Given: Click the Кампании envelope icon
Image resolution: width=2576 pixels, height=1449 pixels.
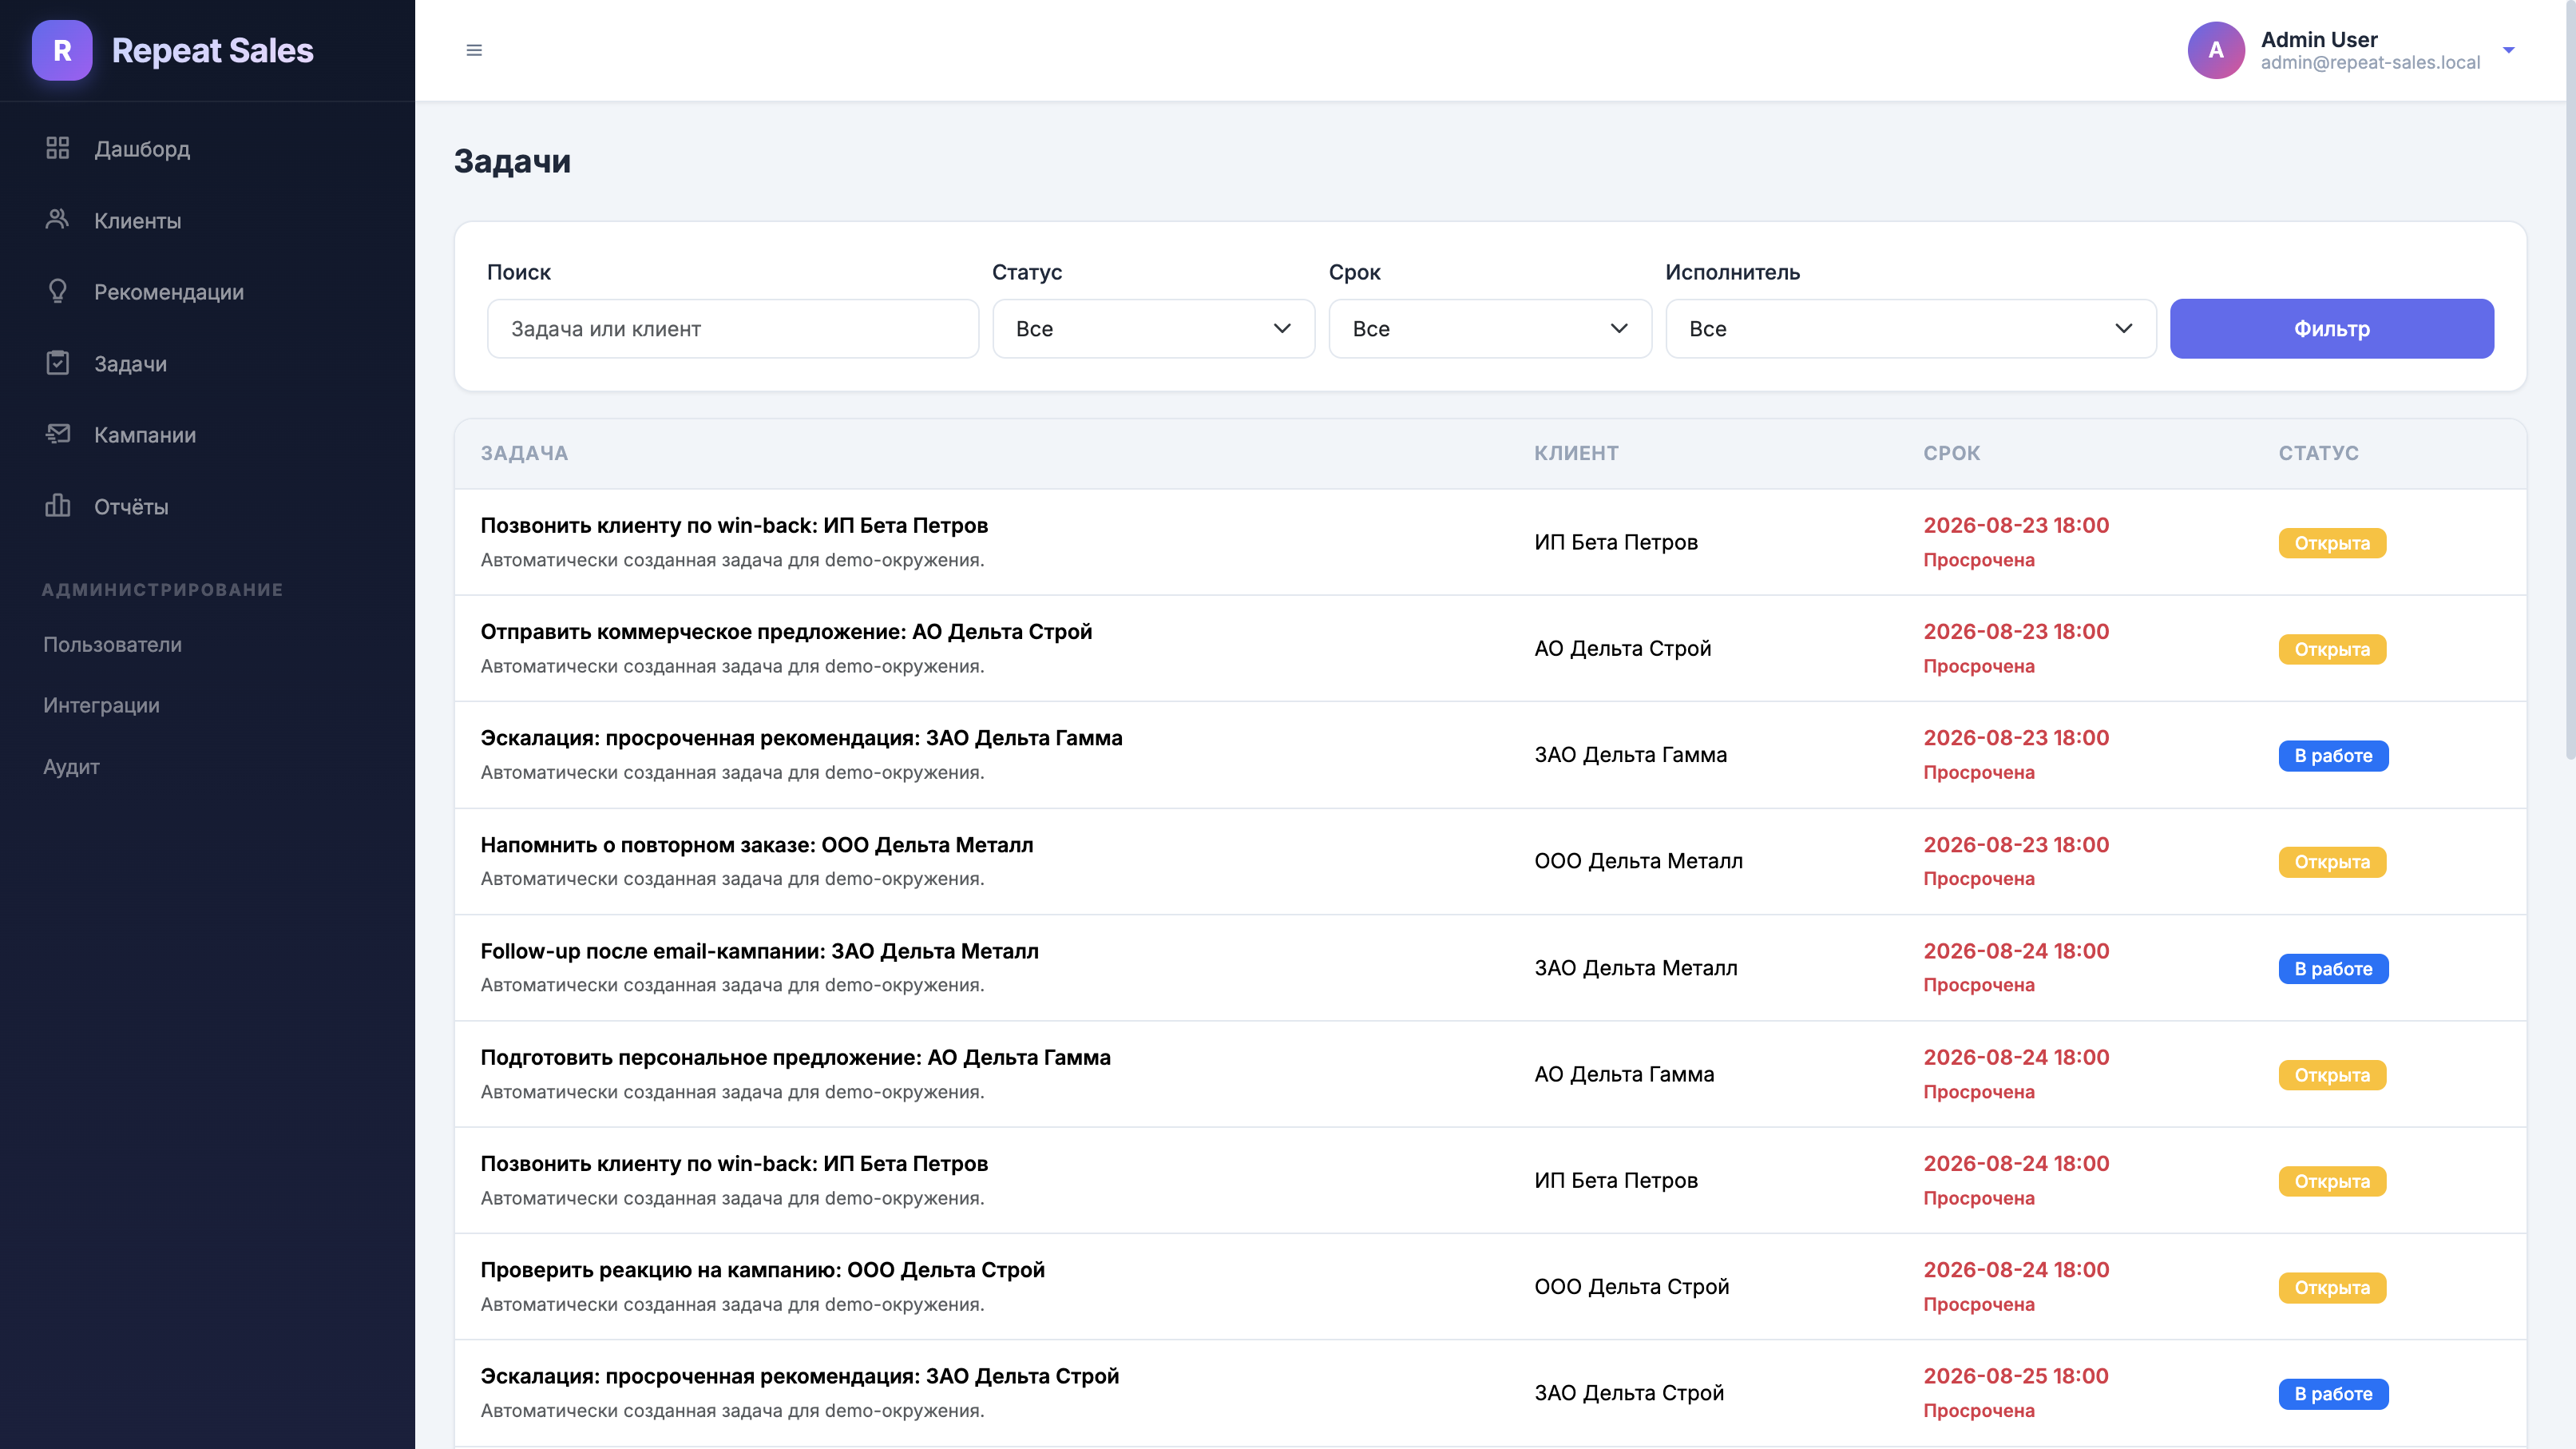Looking at the screenshot, I should tap(58, 434).
